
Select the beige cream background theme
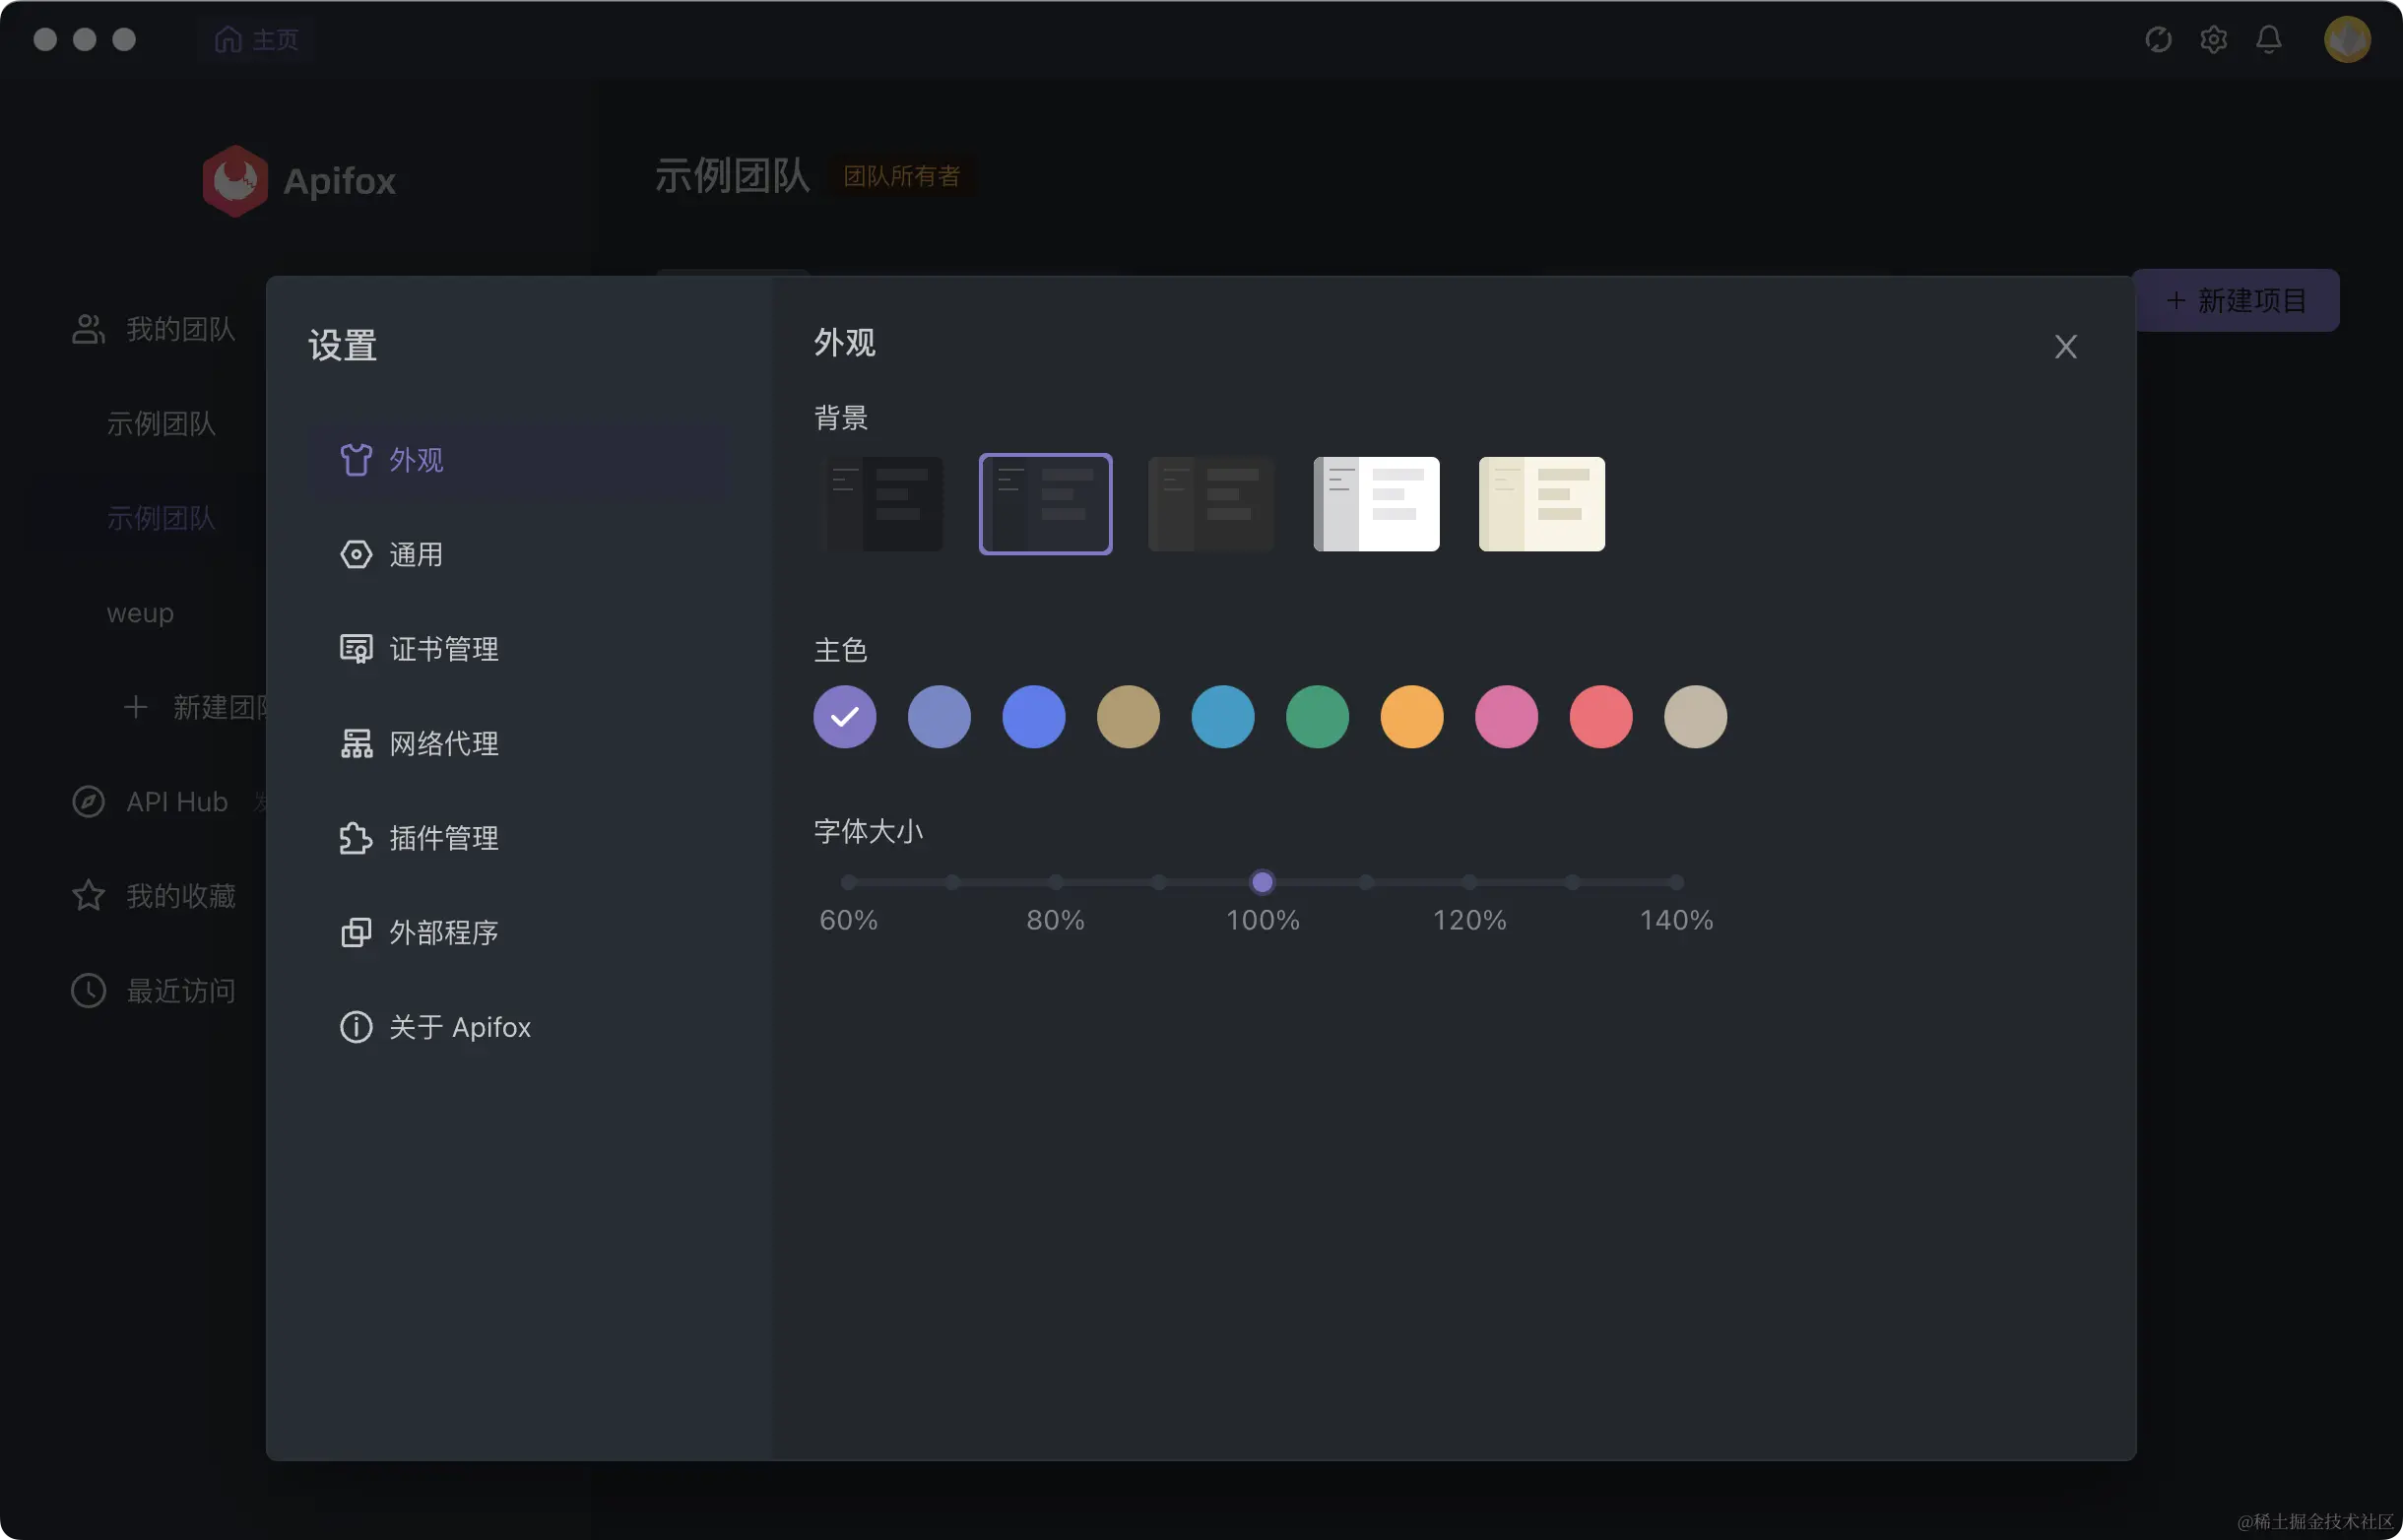tap(1541, 503)
